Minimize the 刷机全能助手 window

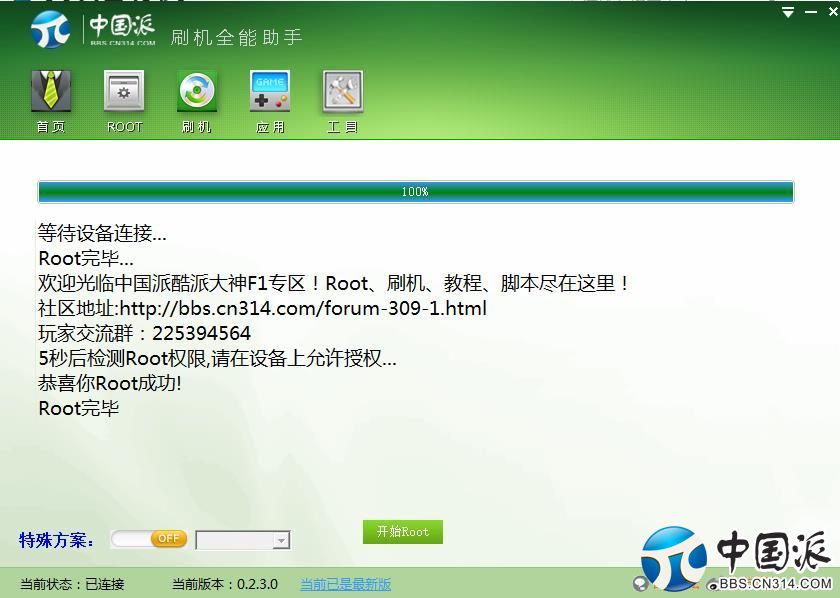click(x=811, y=12)
